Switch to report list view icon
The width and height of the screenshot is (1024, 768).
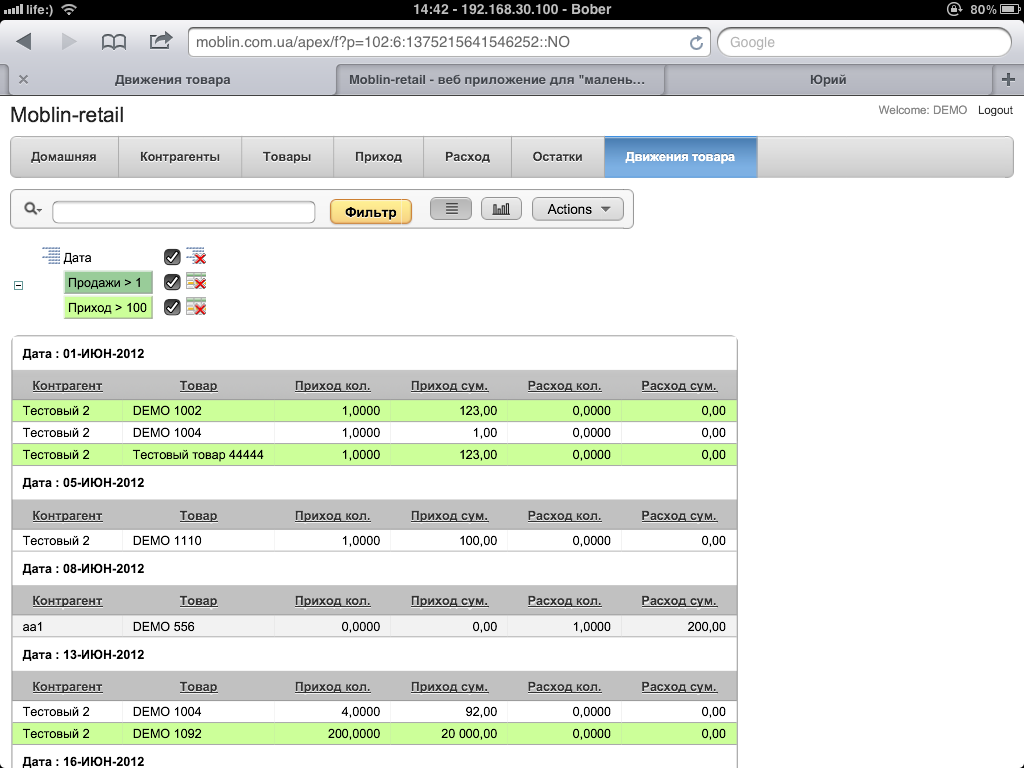[x=451, y=209]
